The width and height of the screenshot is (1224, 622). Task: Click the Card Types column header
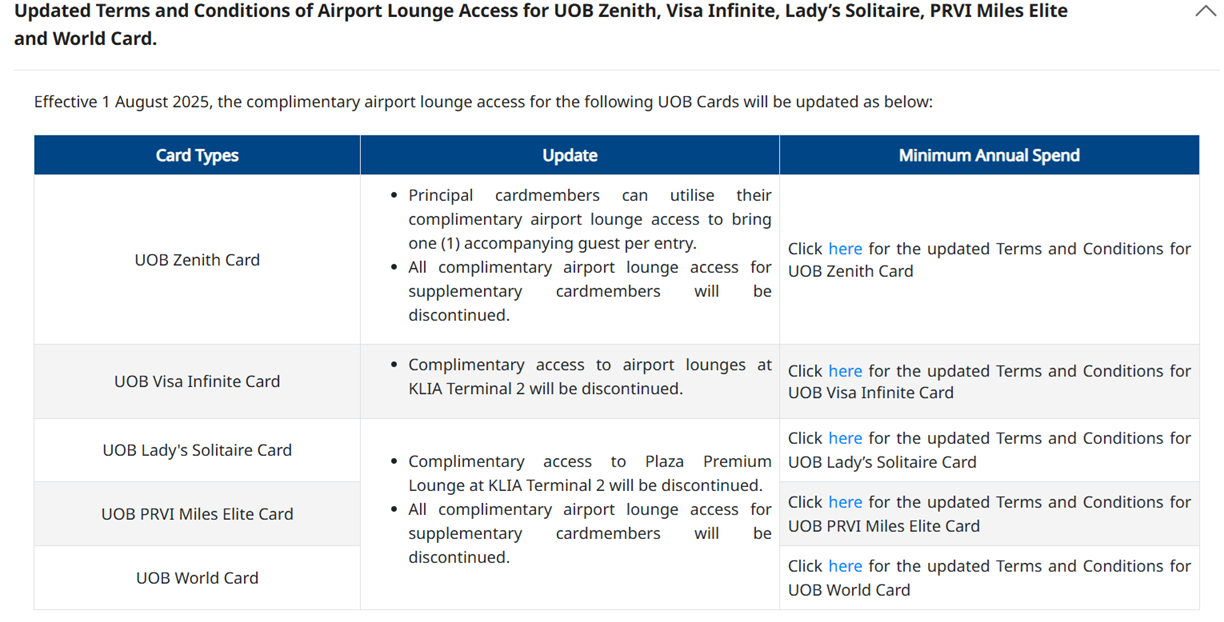pos(197,155)
